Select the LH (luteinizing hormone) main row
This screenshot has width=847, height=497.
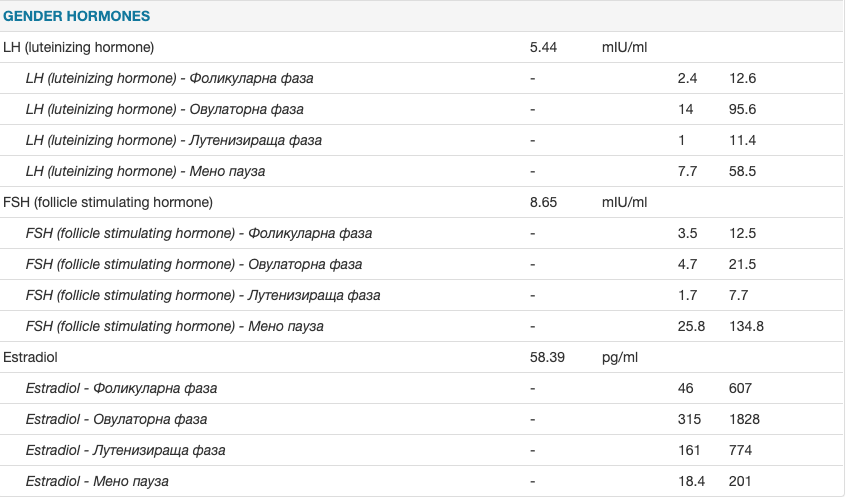pos(79,47)
